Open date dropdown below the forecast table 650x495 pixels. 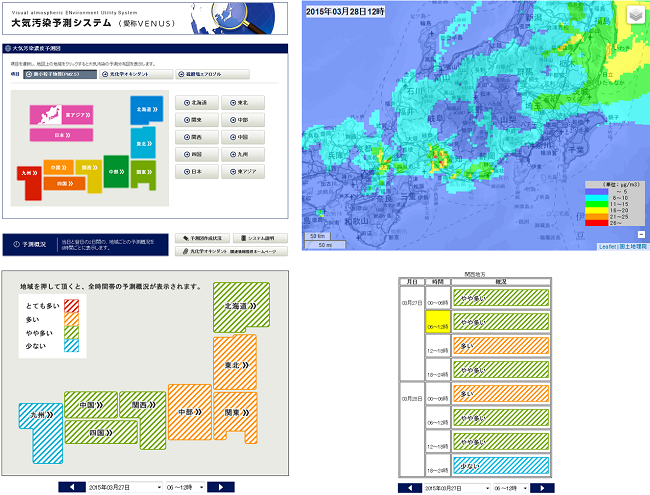pyautogui.click(x=455, y=488)
